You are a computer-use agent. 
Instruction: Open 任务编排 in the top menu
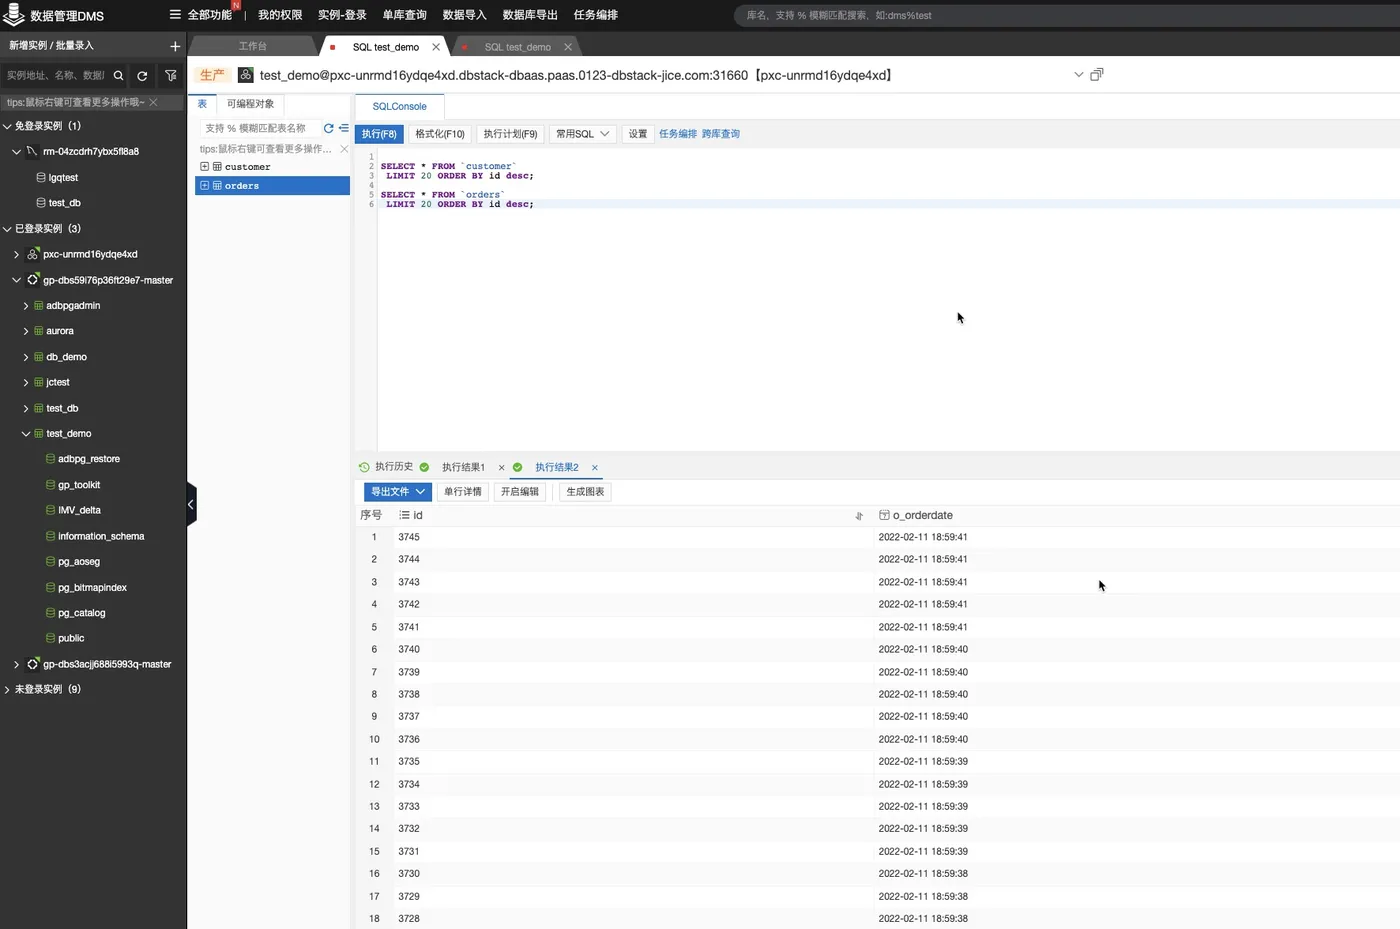pyautogui.click(x=596, y=15)
